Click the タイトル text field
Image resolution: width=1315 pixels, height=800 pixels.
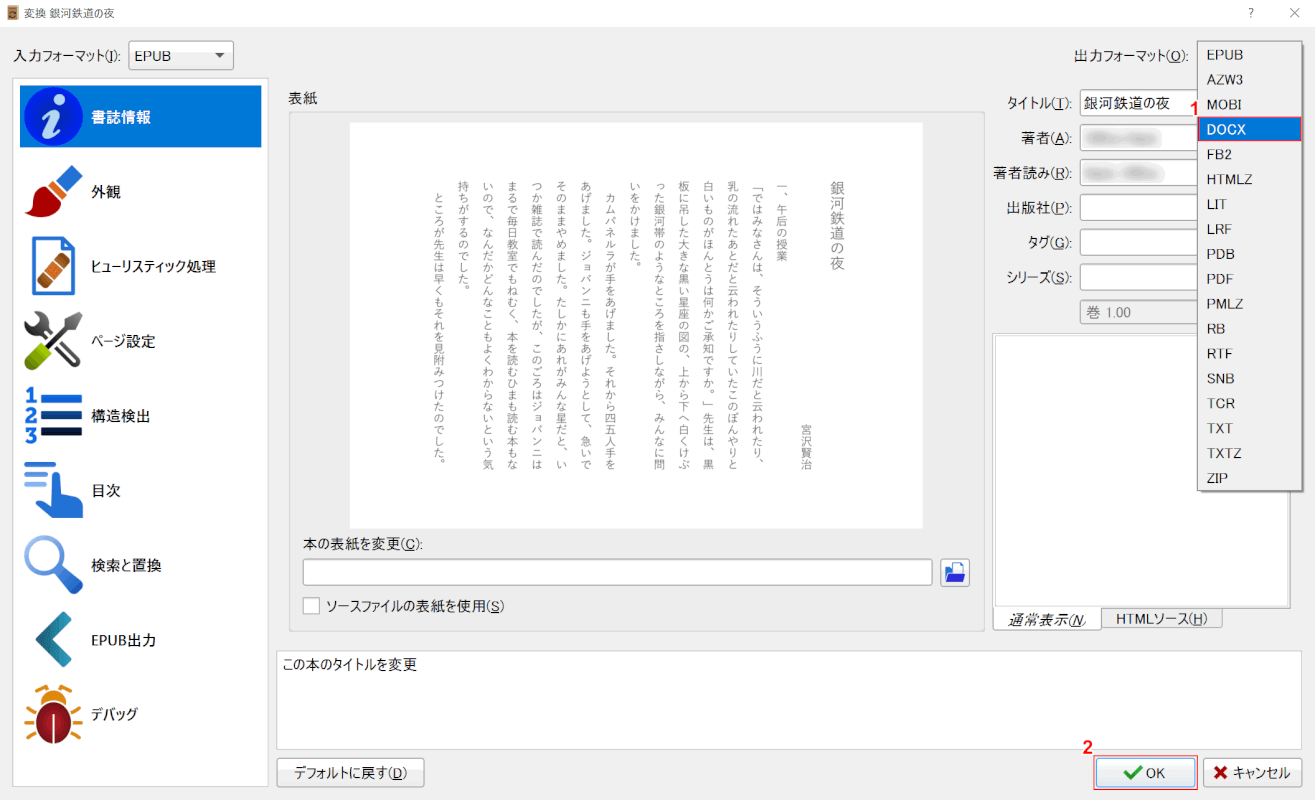tap(1135, 103)
